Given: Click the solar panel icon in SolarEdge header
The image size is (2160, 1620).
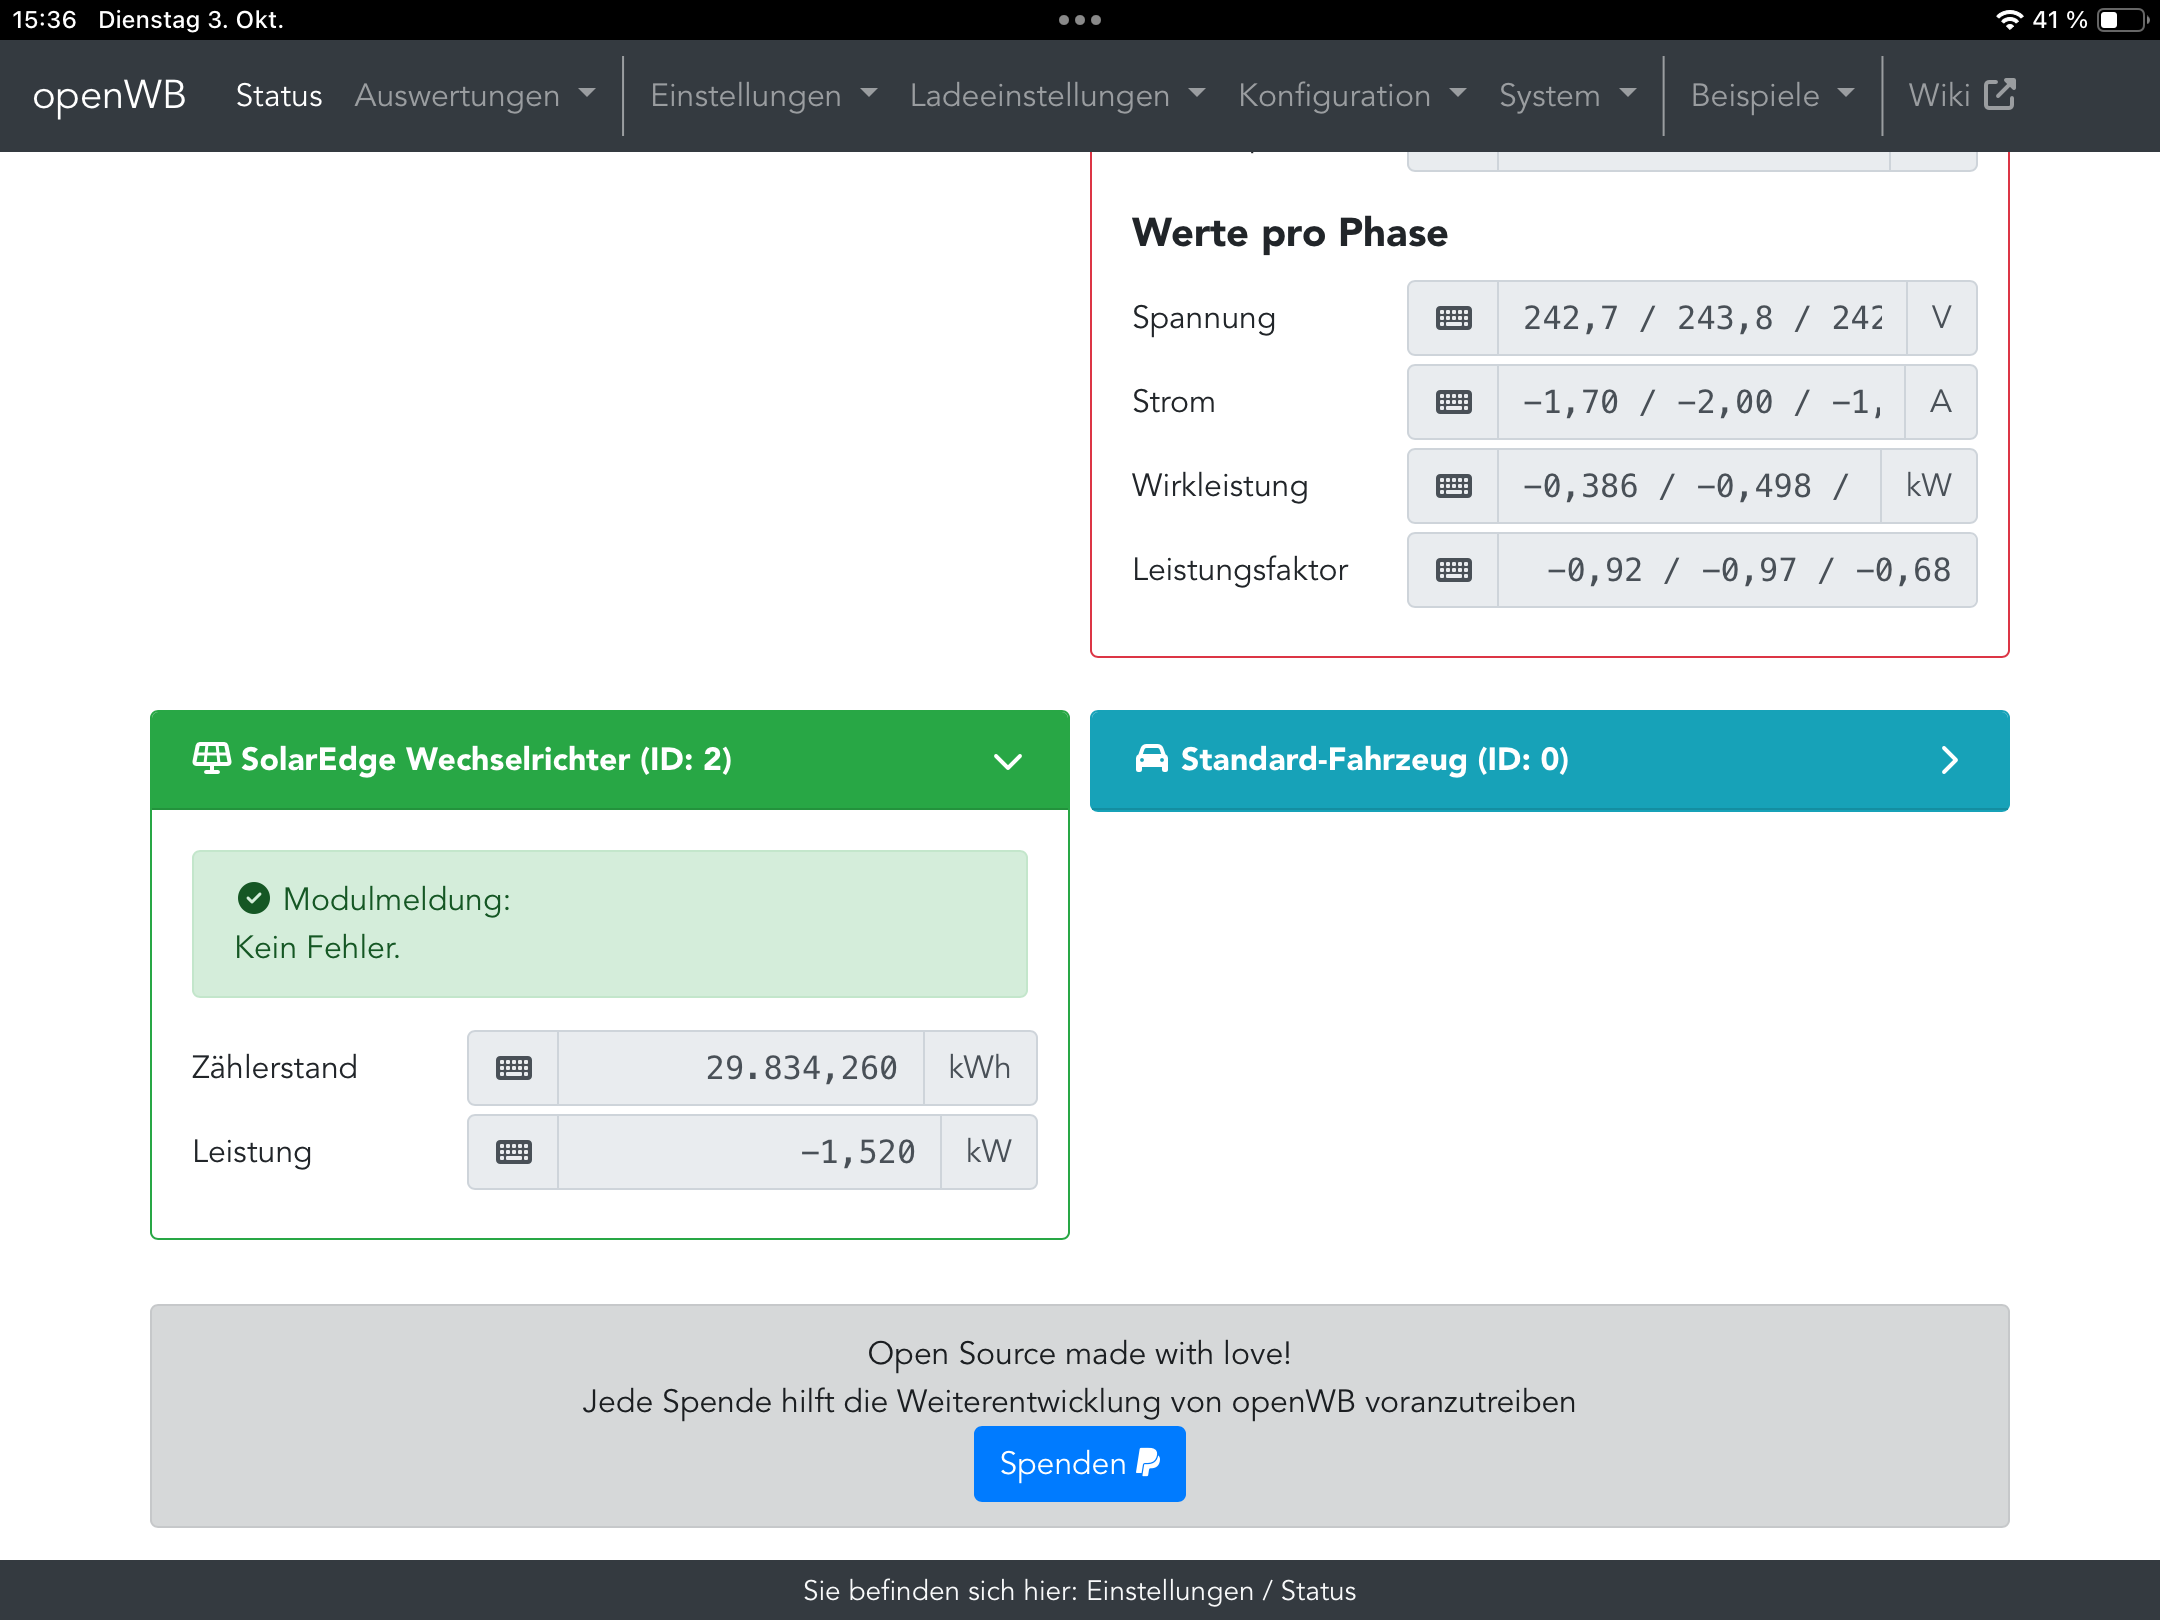Looking at the screenshot, I should (211, 758).
